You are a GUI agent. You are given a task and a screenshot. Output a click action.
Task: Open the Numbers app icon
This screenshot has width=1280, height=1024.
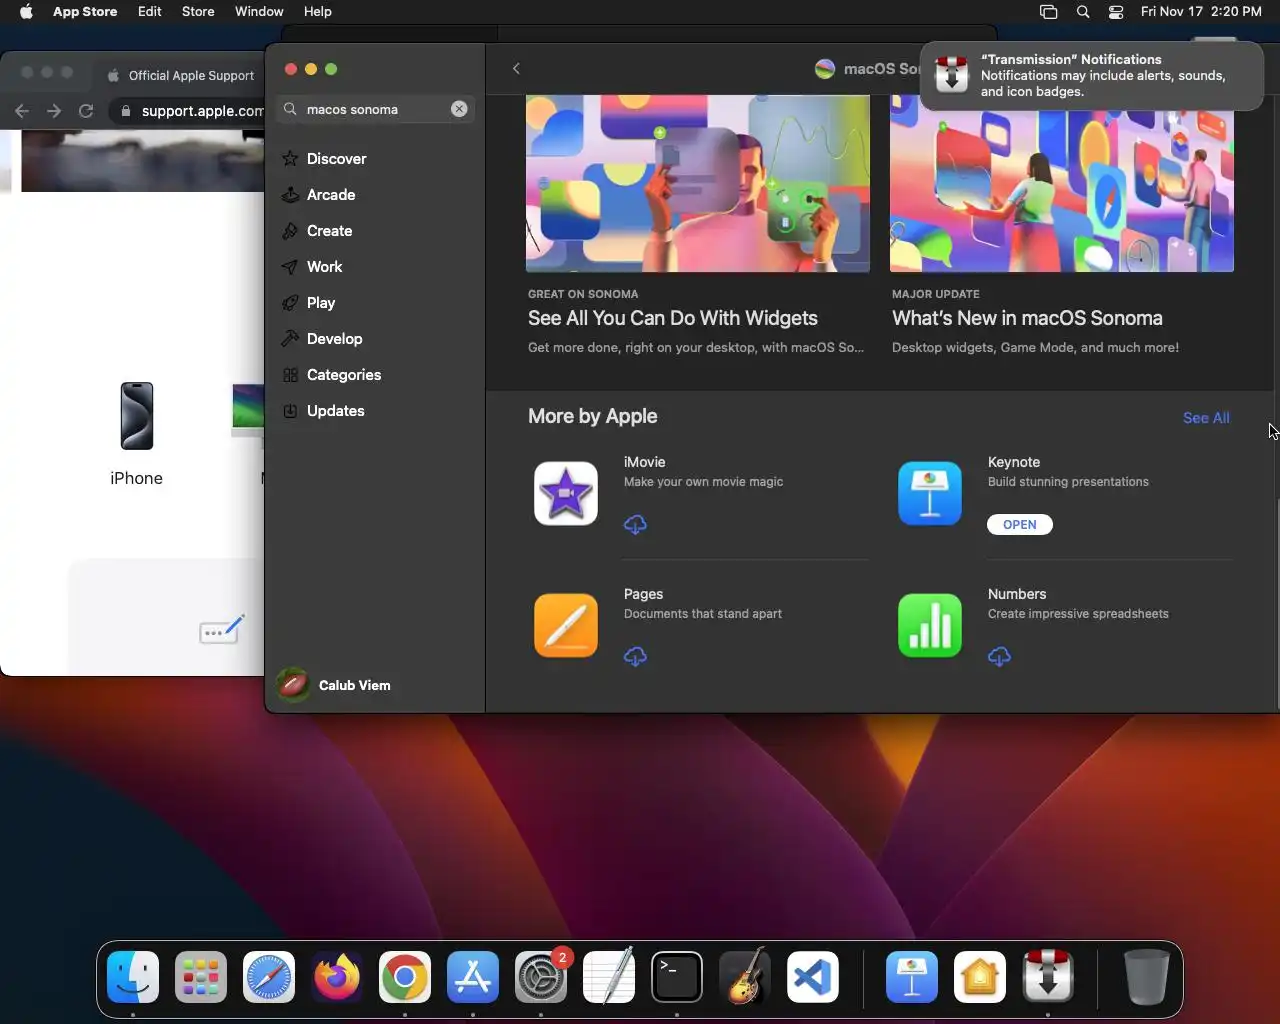click(930, 625)
